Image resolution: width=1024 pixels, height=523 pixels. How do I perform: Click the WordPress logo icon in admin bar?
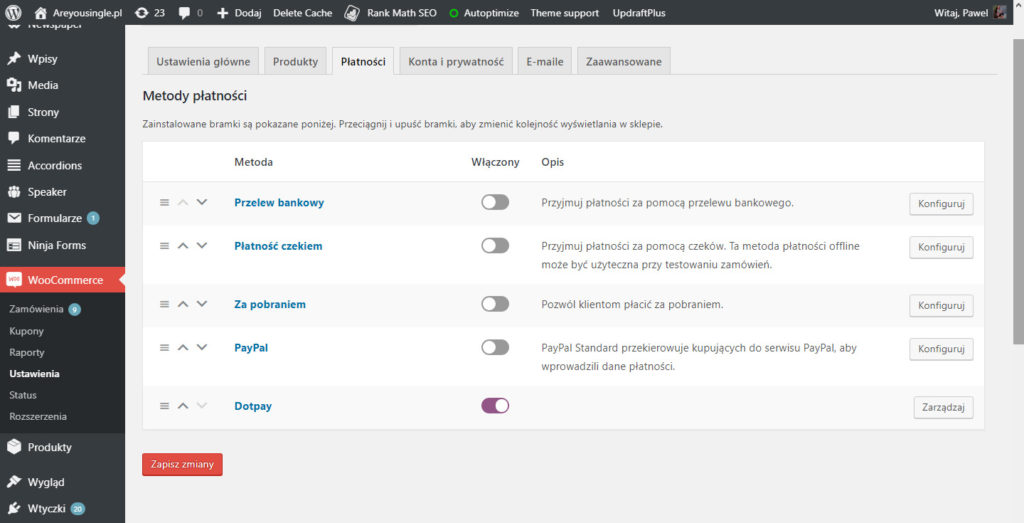[13, 12]
